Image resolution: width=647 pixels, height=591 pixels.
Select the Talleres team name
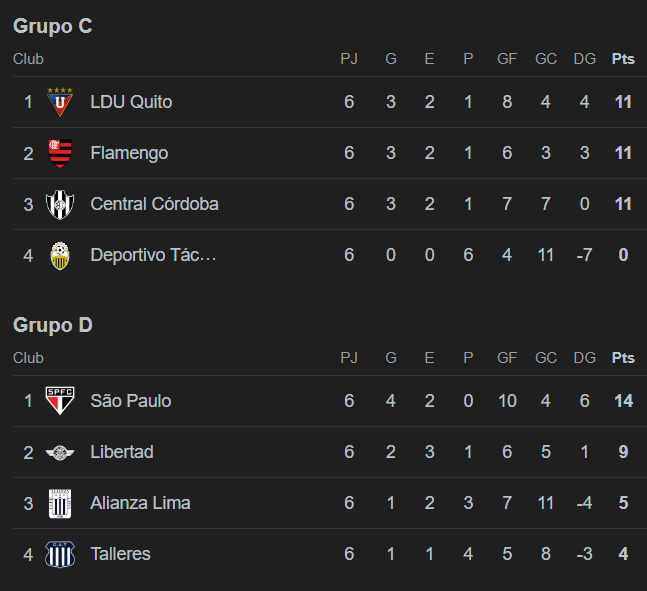click(120, 554)
